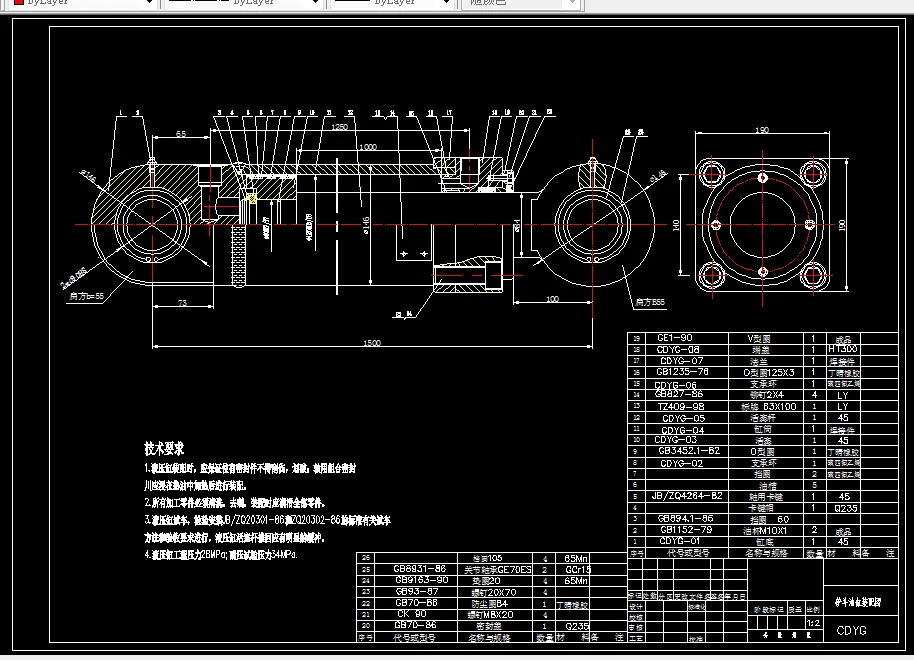Select the 技术要求 heading text

coord(165,446)
